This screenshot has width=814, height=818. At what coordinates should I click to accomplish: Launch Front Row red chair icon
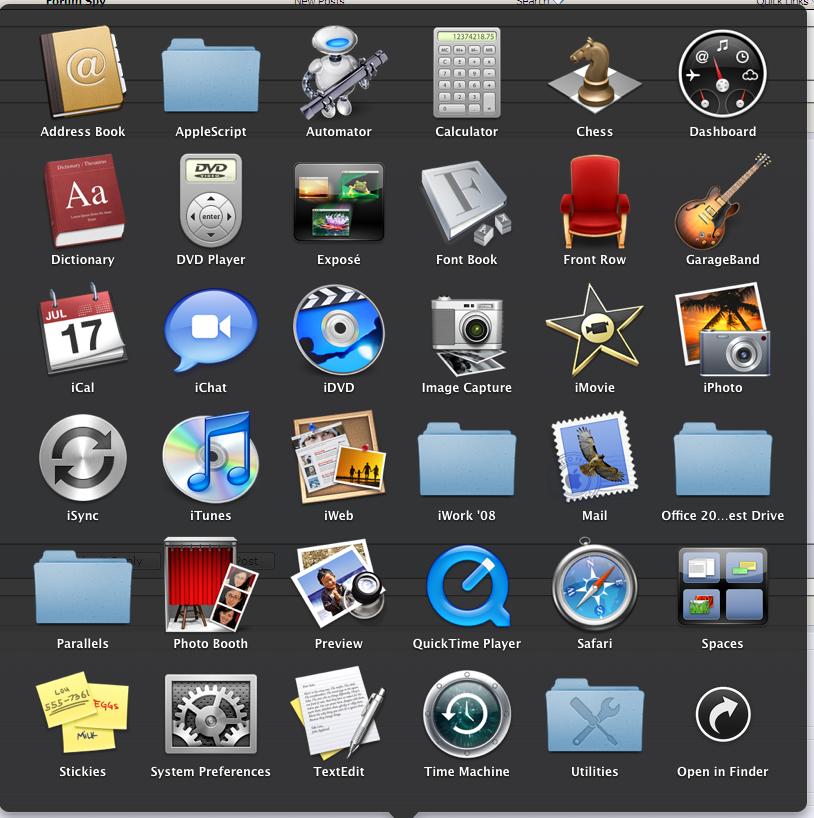(x=594, y=201)
